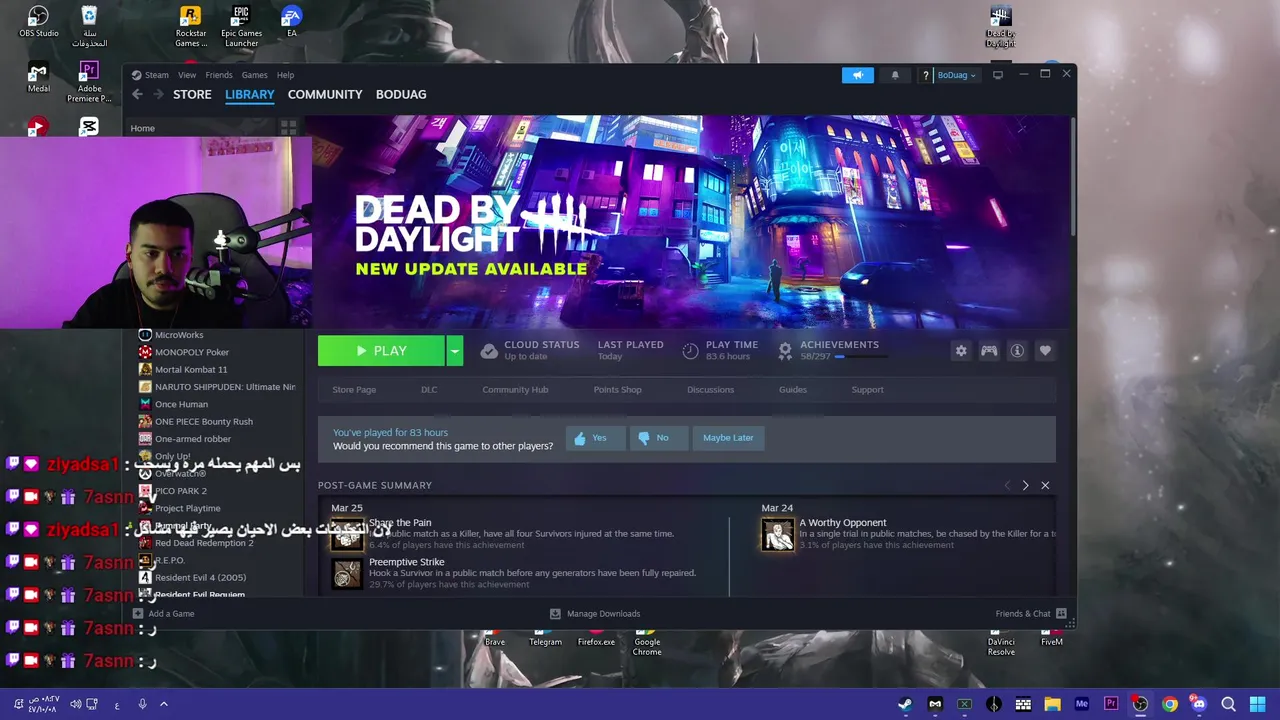Open Preemptive Strike achievement icon
The height and width of the screenshot is (720, 1280).
pyautogui.click(x=347, y=573)
